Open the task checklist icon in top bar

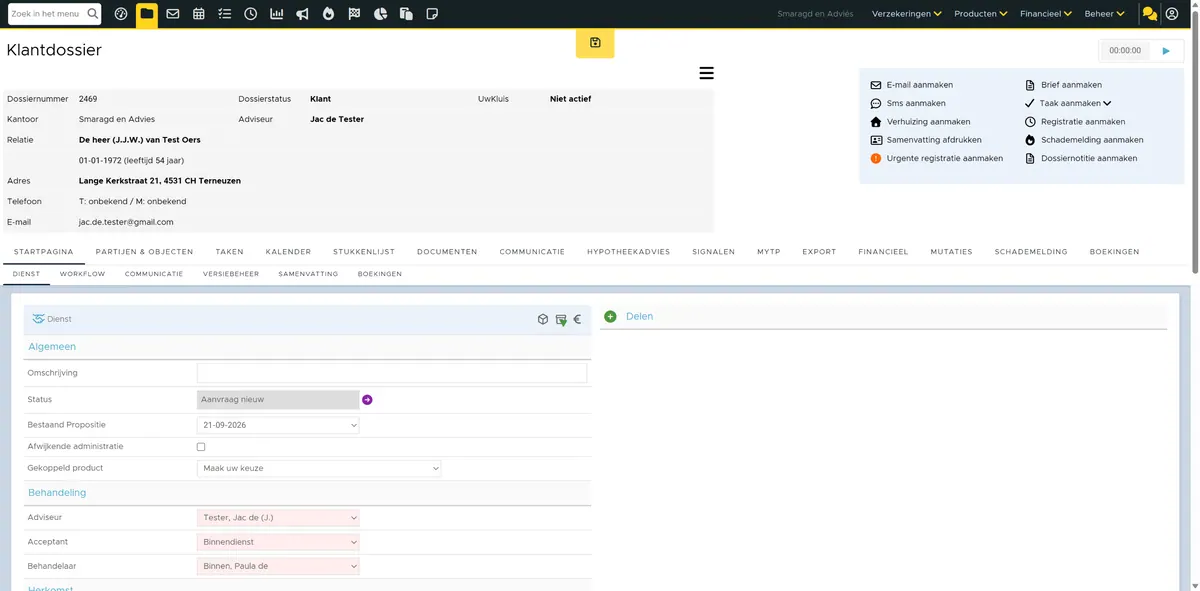pyautogui.click(x=225, y=14)
